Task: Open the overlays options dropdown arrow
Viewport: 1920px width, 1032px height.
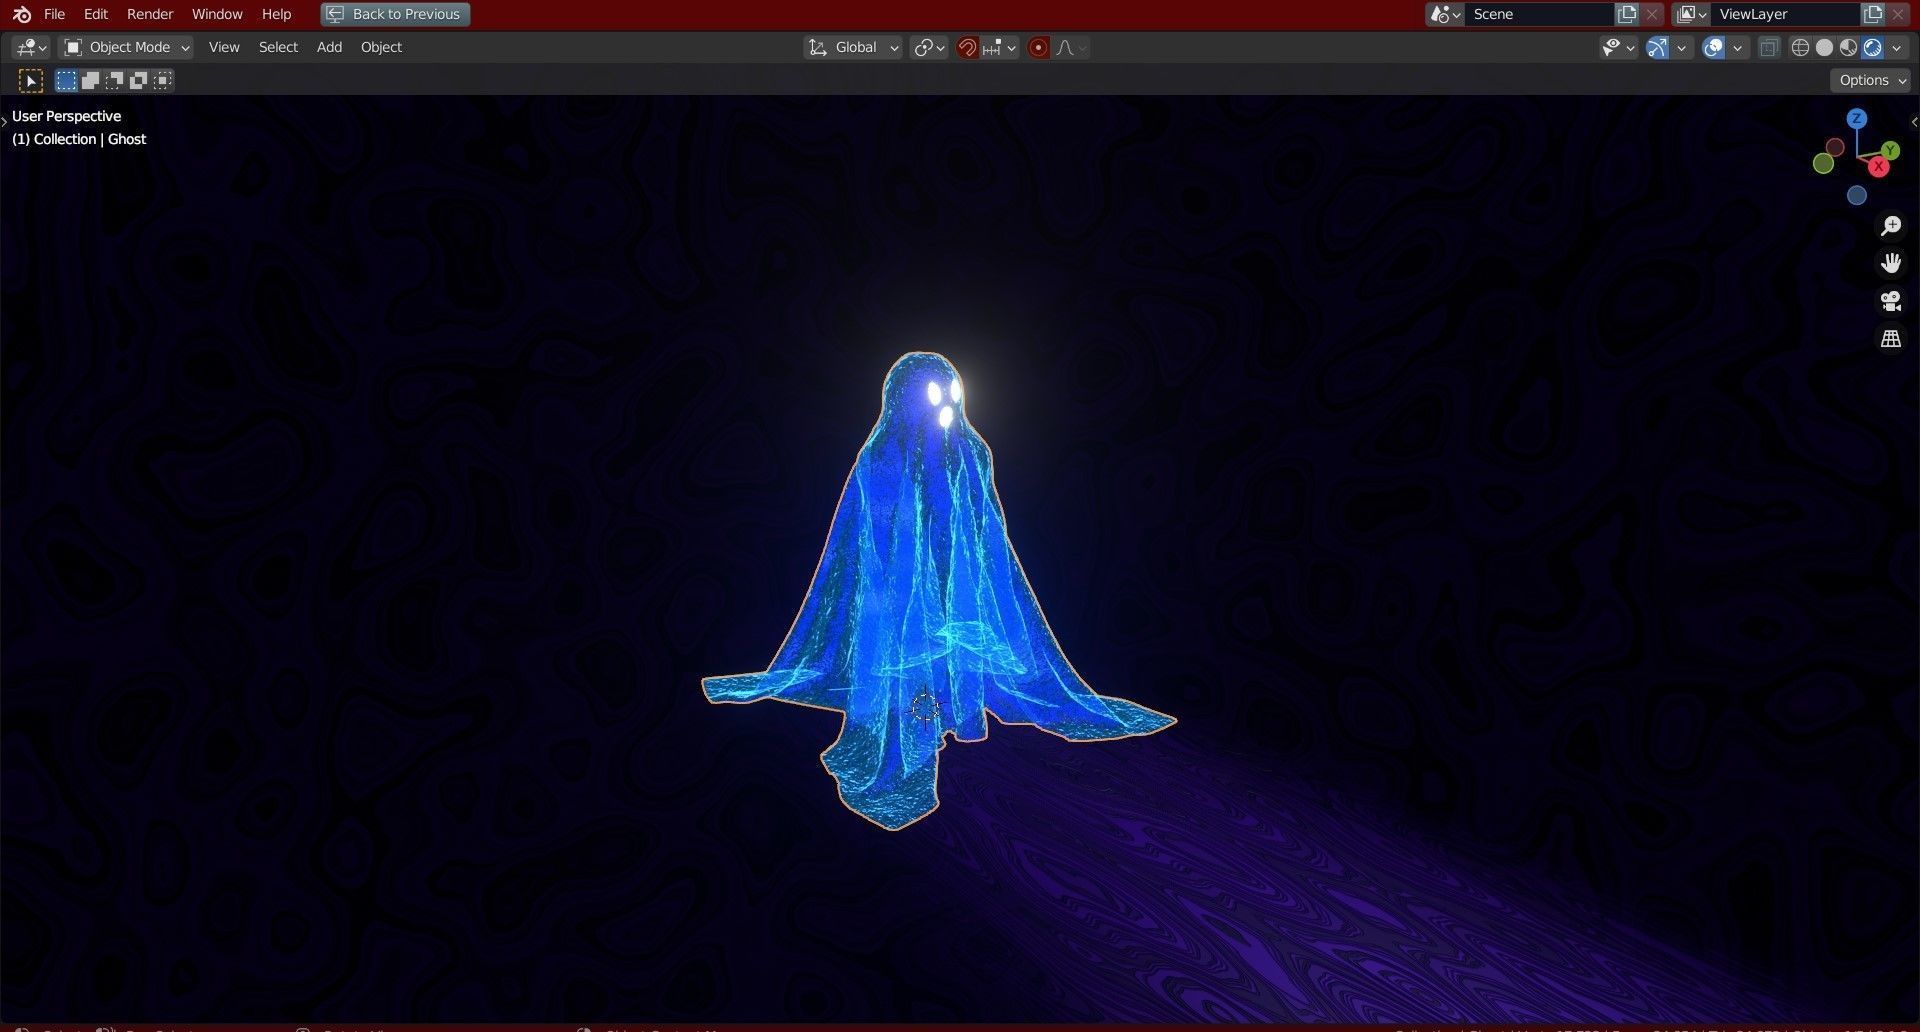Action: click(1738, 47)
